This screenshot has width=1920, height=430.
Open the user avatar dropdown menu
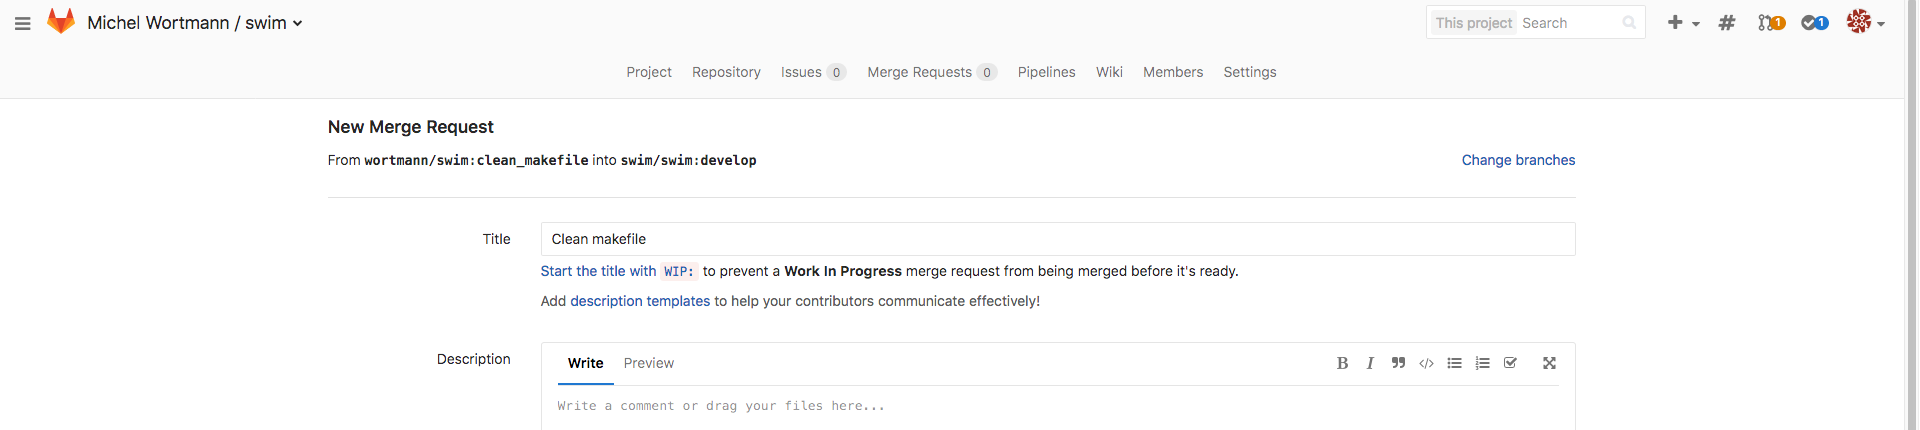pos(1865,22)
